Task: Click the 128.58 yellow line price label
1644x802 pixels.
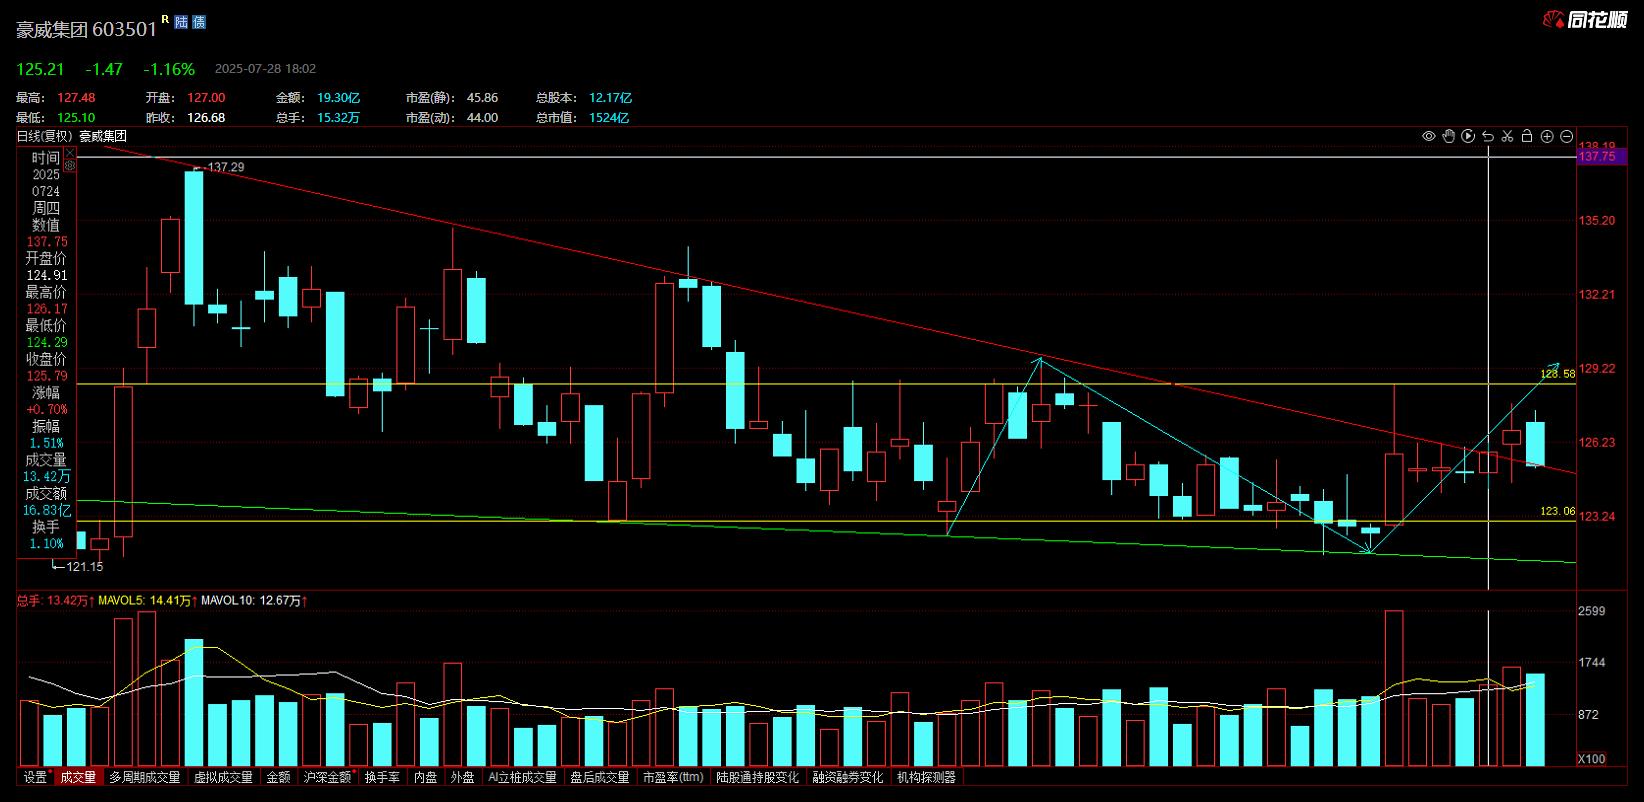Action: click(1557, 373)
